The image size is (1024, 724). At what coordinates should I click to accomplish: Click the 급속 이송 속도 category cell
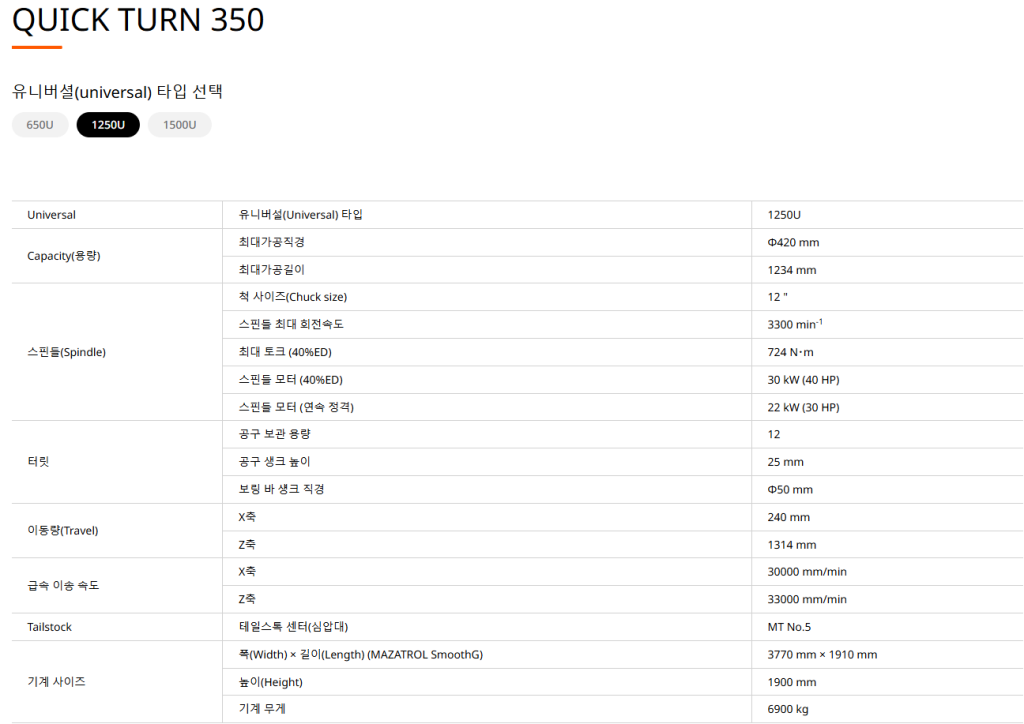[x=63, y=585]
